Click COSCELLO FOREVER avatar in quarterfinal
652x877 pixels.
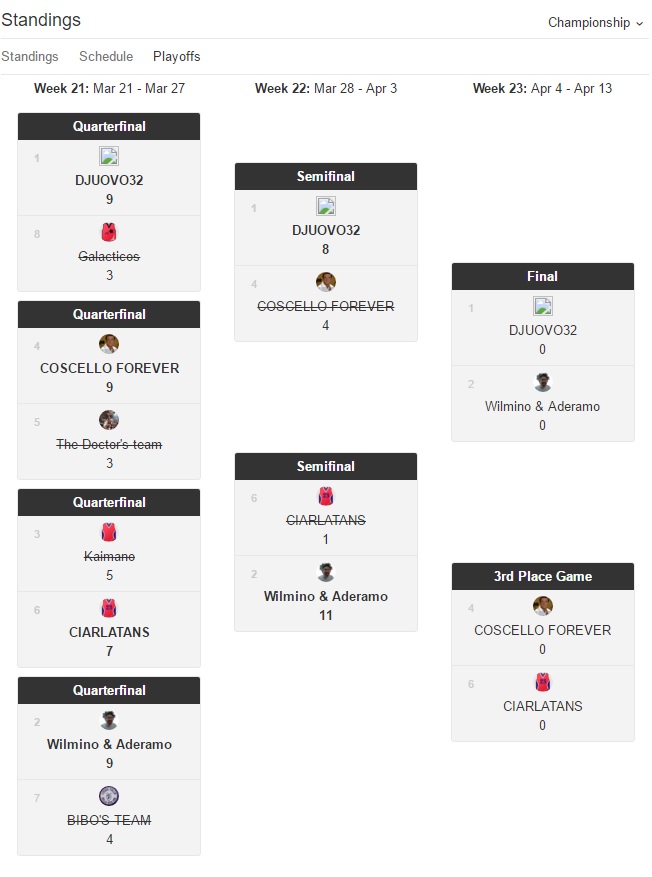pos(109,344)
